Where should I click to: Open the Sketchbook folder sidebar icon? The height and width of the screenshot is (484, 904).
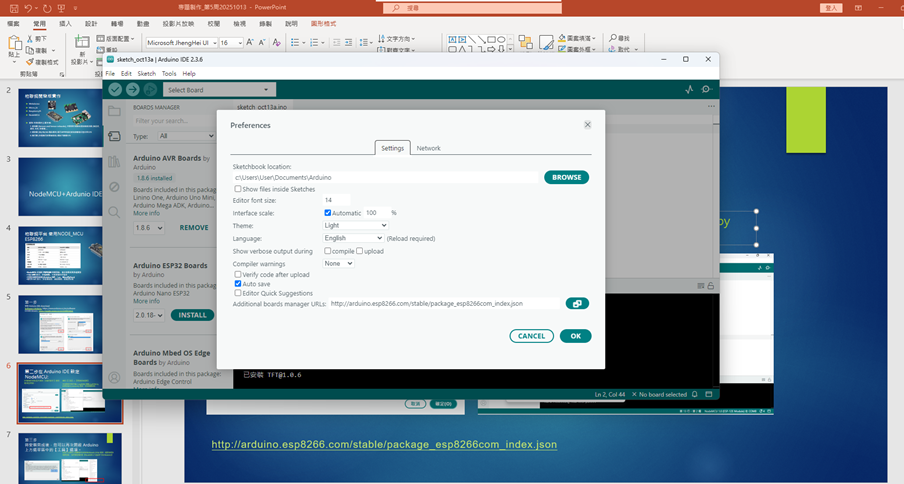coord(114,111)
